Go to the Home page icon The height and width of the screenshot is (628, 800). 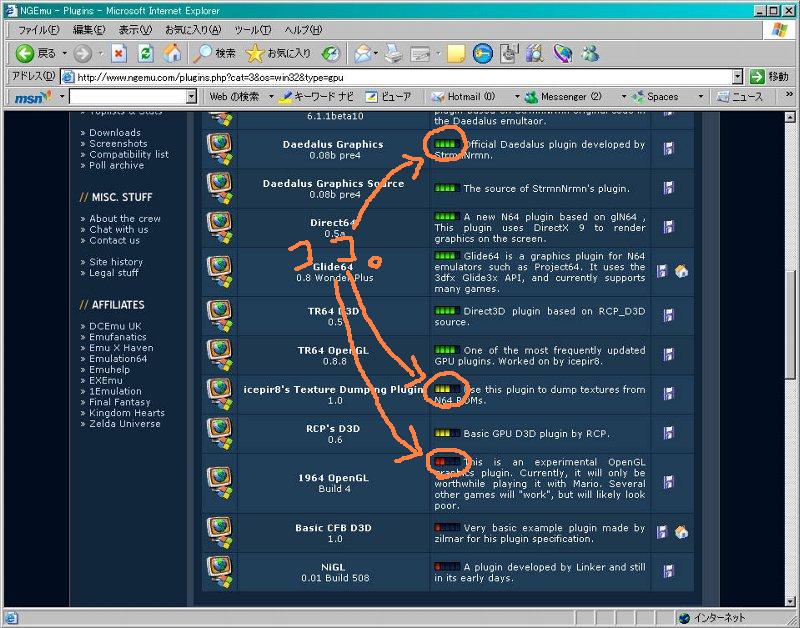[172, 53]
